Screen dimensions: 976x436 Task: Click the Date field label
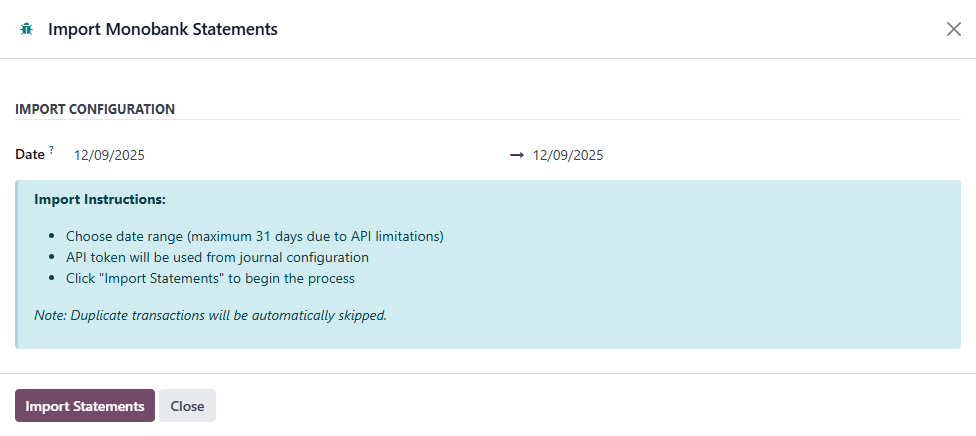(x=29, y=155)
